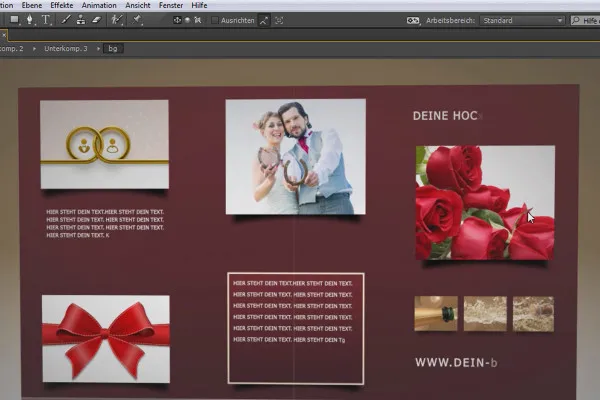The image size is (600, 400).
Task: Click the red ribbon bow image
Action: click(x=106, y=338)
